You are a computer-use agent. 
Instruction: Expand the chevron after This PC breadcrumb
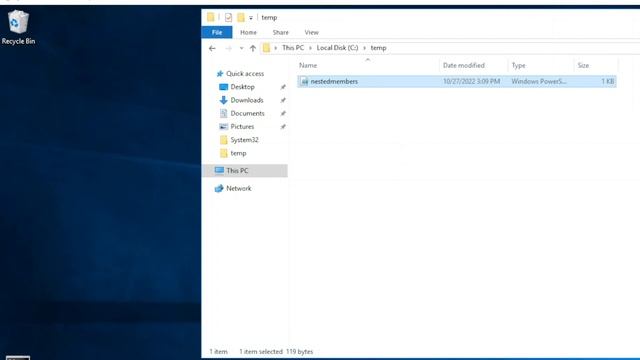pyautogui.click(x=310, y=48)
